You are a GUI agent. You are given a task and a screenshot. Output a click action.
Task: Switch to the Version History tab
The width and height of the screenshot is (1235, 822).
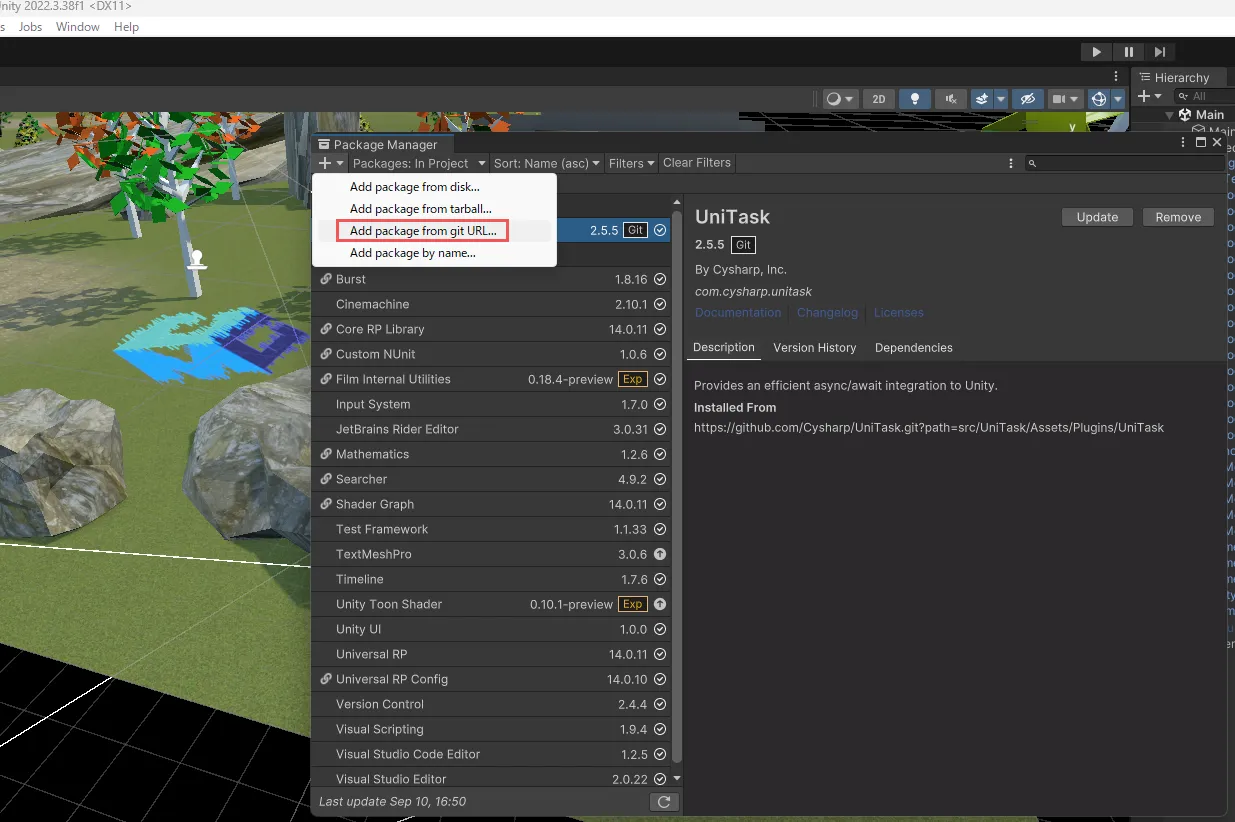tap(814, 348)
